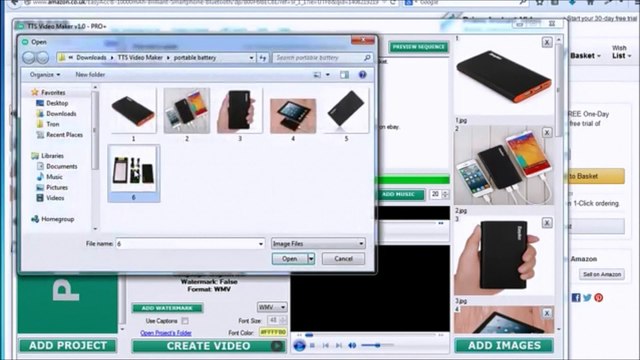Screen dimensions: 640x360
Task: Skip to previous with the previous-track button
Action: (x=326, y=346)
